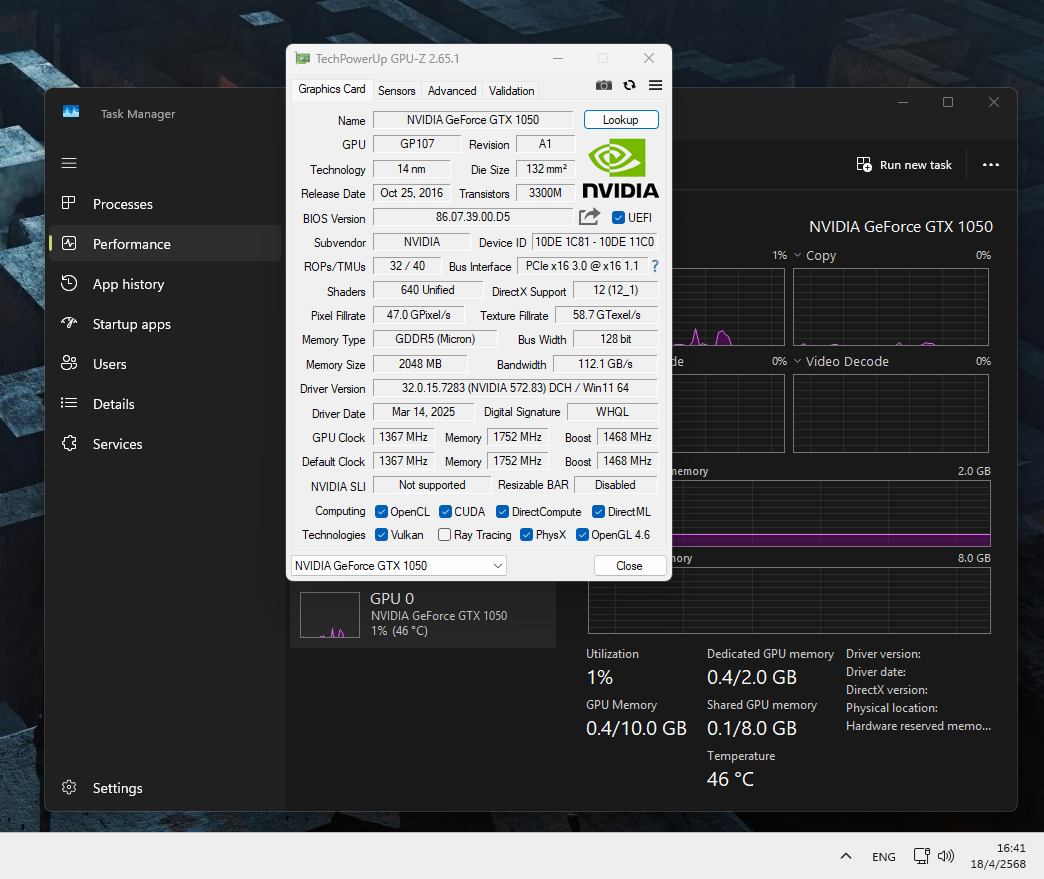Click the Resizable BAR Disabled field
The height and width of the screenshot is (879, 1044).
click(x=615, y=485)
